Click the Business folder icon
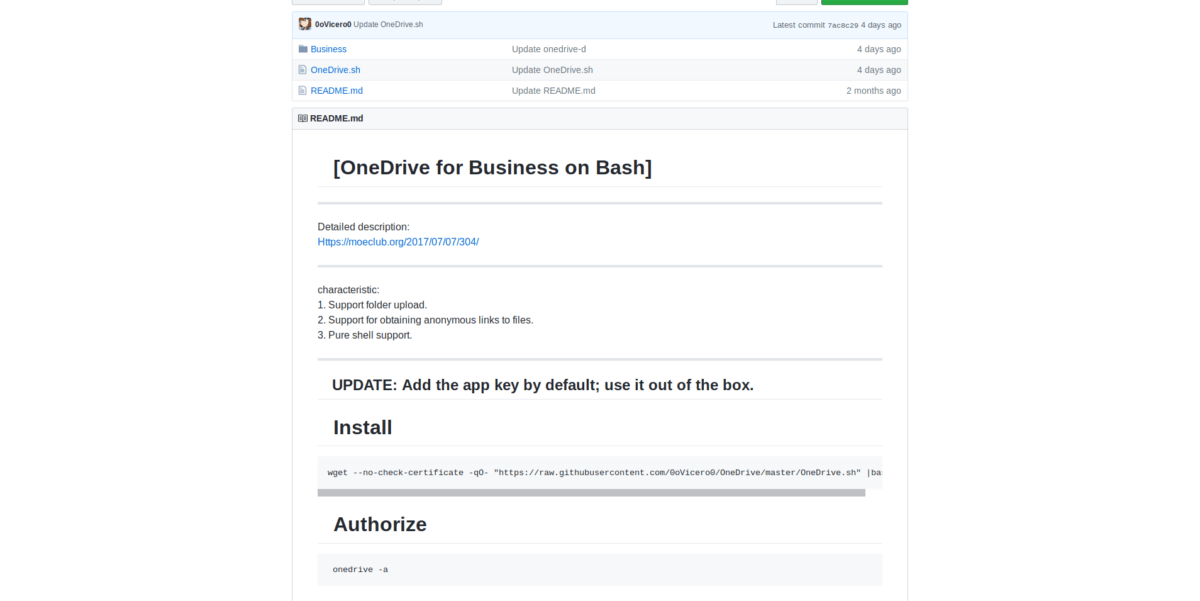Screen dimensions: 1200x601 click(x=302, y=49)
